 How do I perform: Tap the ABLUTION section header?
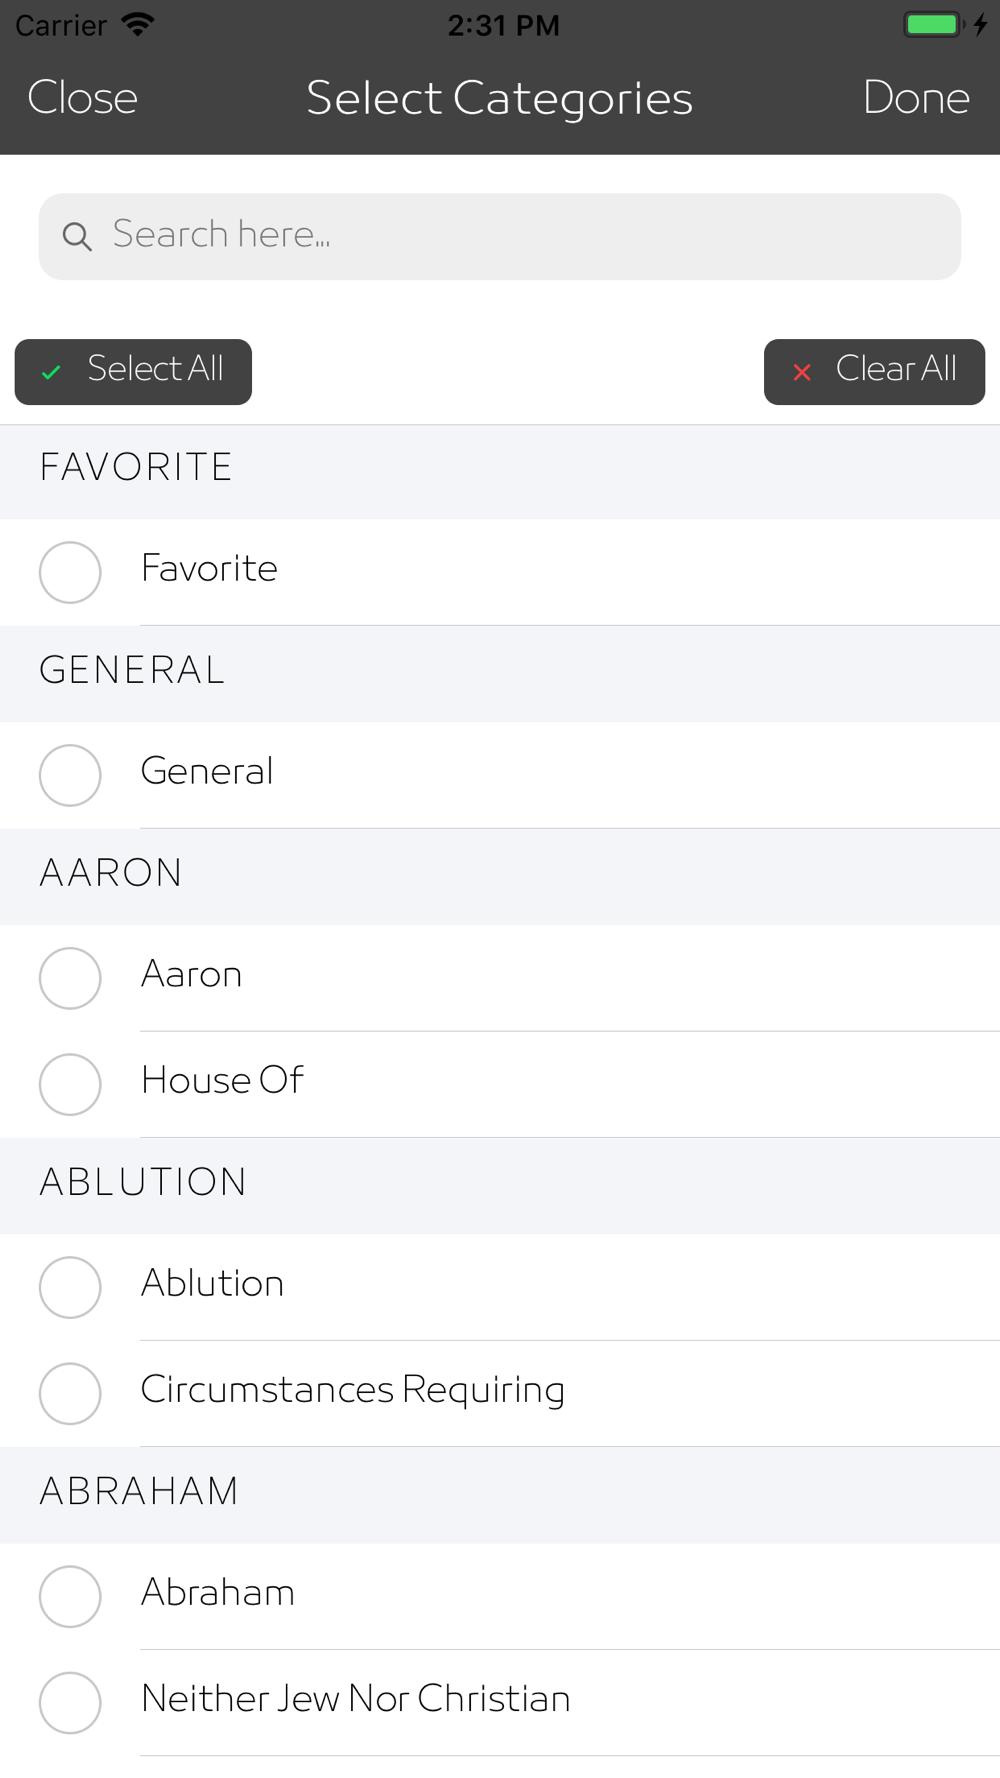click(x=500, y=1184)
